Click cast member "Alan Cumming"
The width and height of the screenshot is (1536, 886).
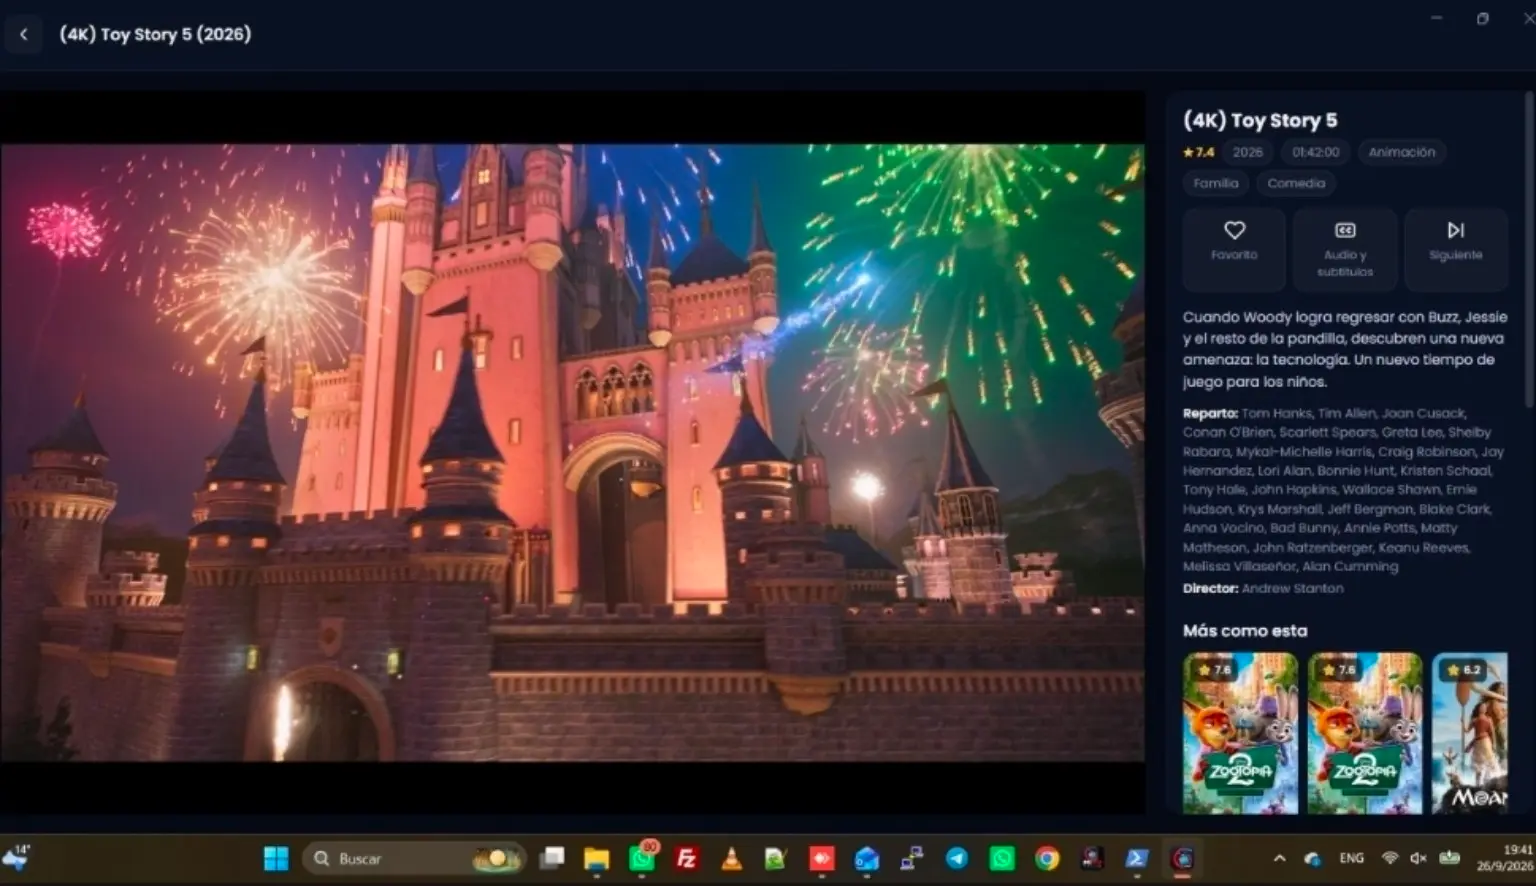tap(1352, 567)
